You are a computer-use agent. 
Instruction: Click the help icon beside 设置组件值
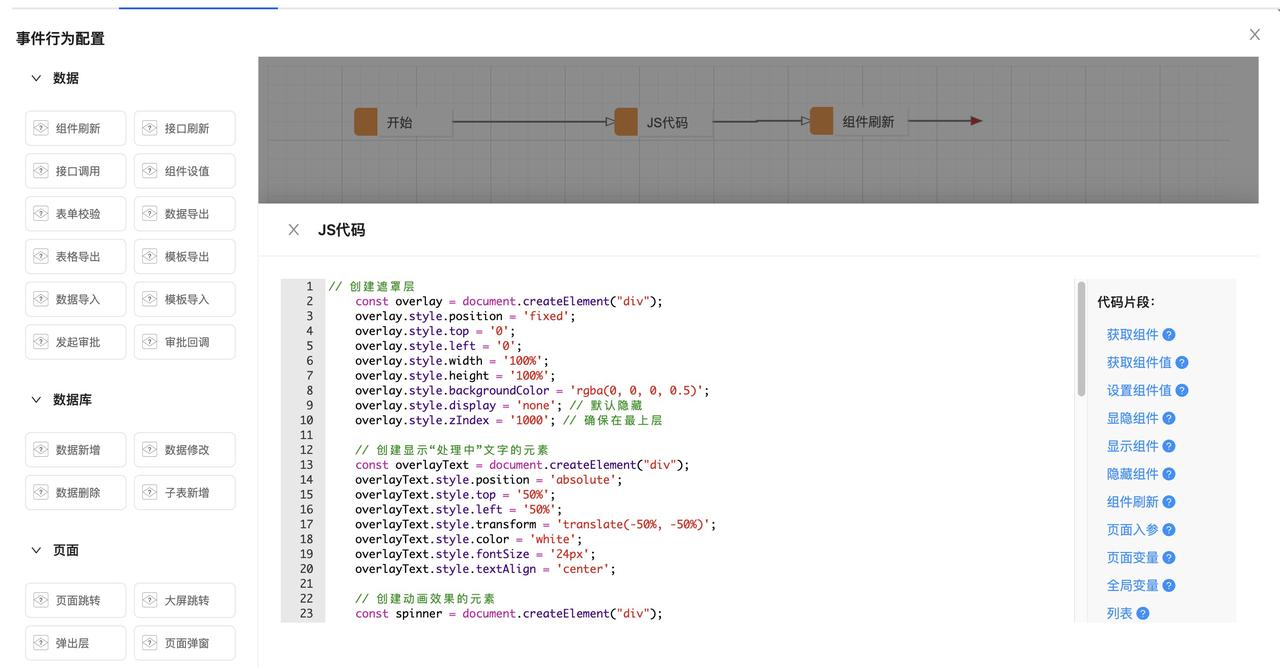1181,391
